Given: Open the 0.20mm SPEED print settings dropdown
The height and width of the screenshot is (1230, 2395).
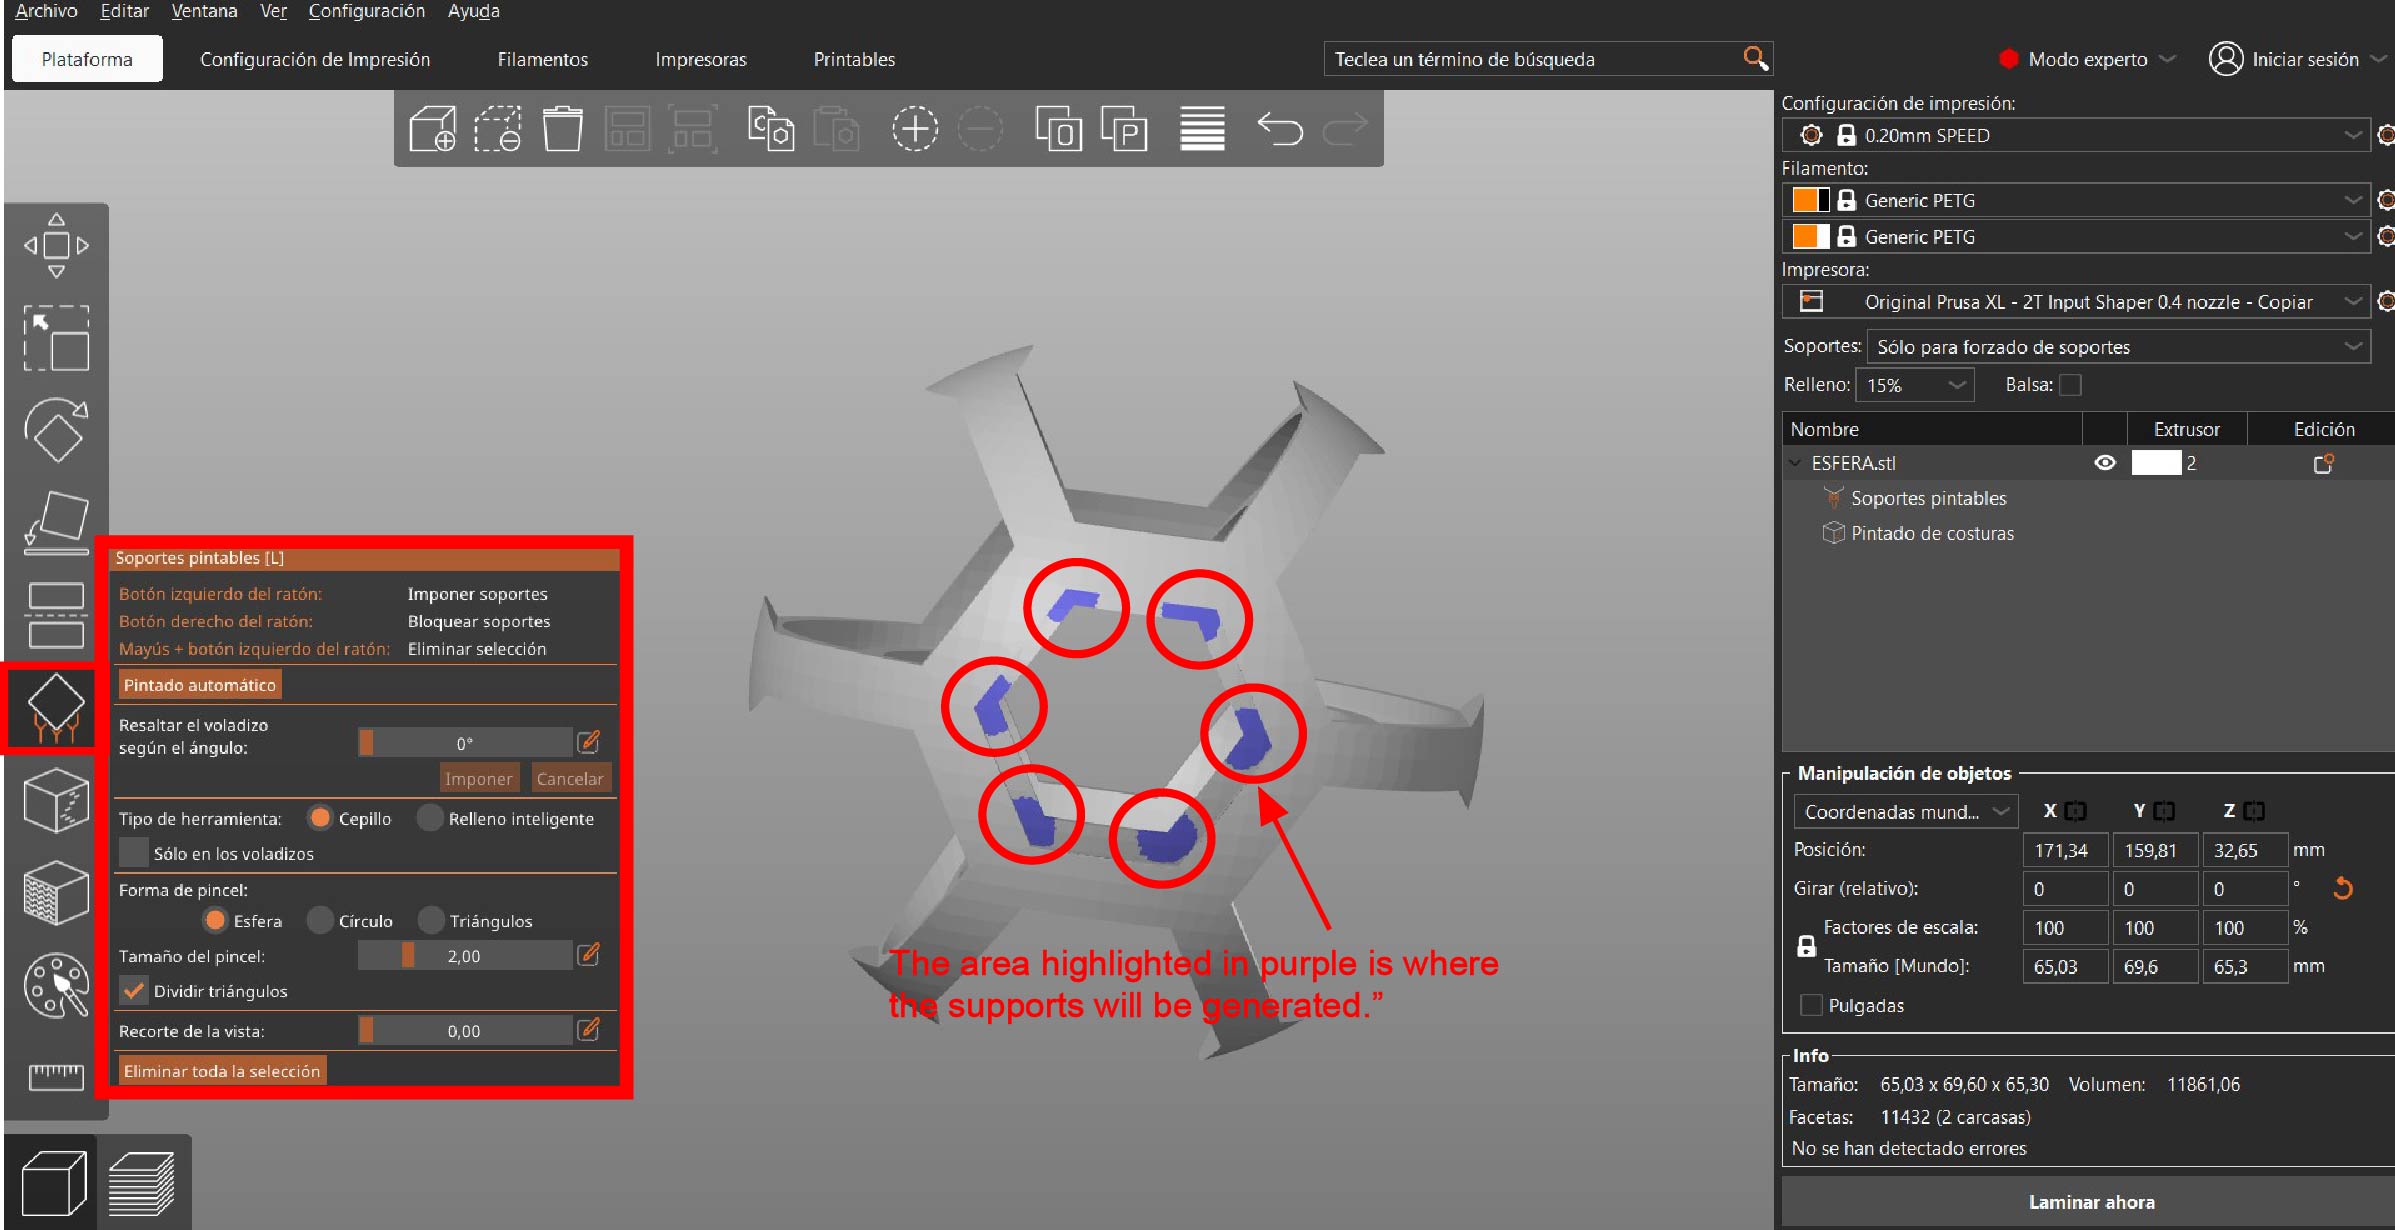Looking at the screenshot, I should tap(2076, 135).
